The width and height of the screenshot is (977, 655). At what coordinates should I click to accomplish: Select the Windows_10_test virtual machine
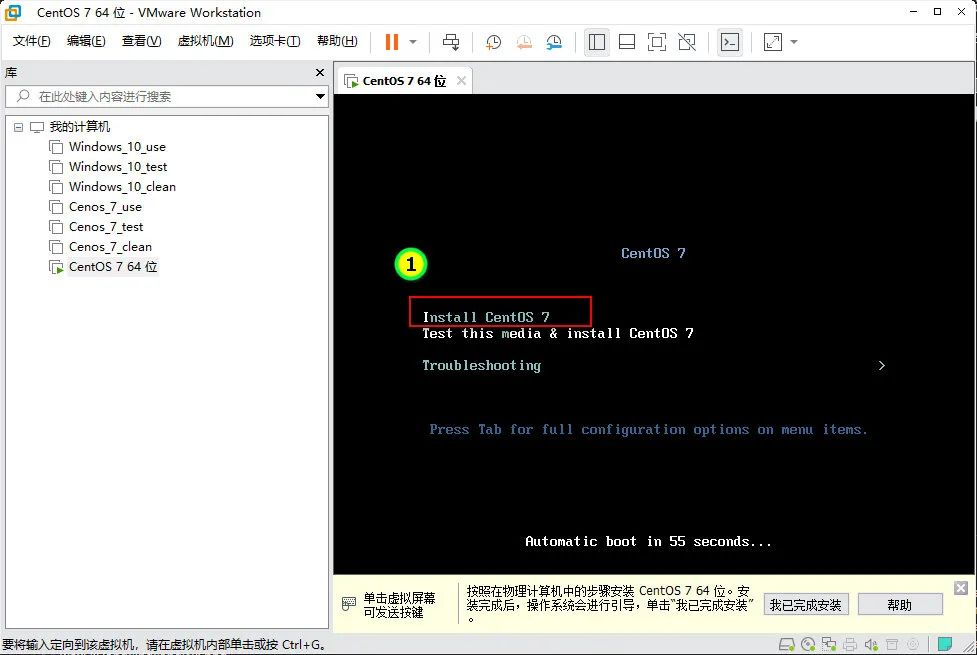click(118, 167)
